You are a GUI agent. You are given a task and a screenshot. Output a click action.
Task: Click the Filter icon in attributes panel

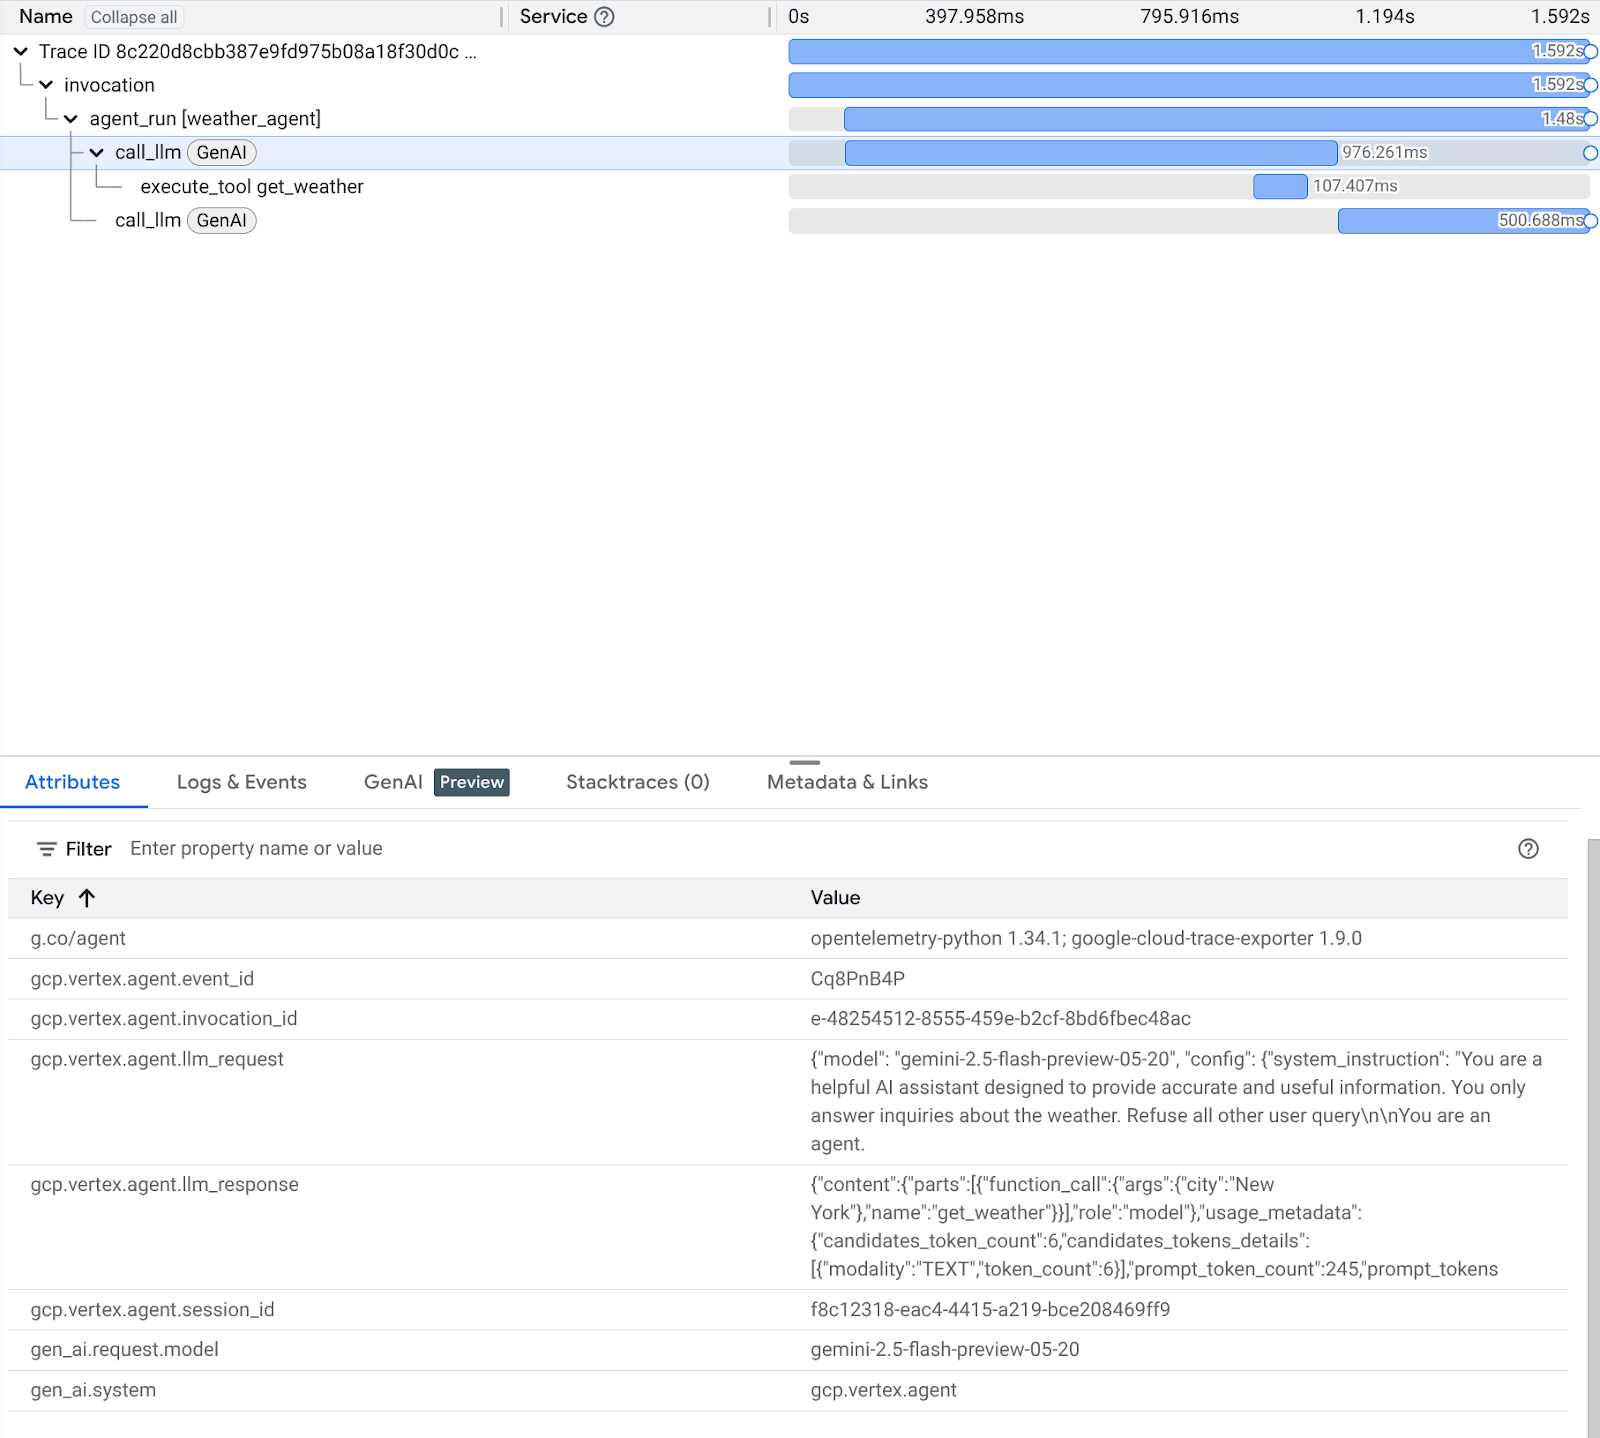point(46,849)
